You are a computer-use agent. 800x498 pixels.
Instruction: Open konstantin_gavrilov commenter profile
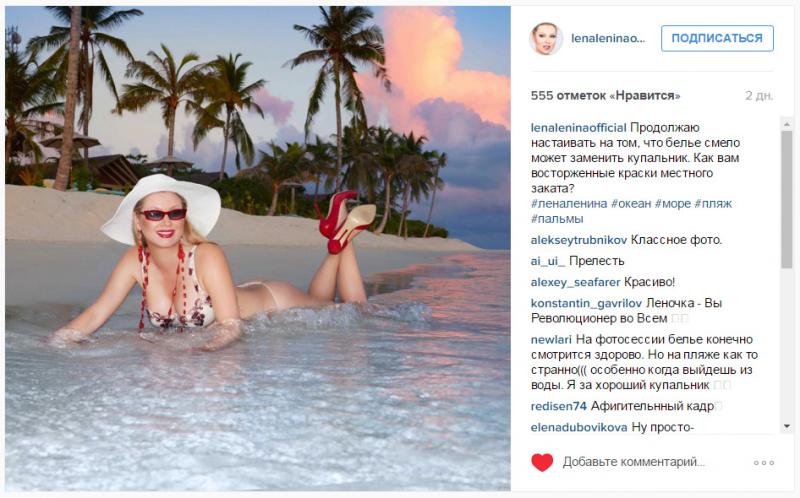586,304
